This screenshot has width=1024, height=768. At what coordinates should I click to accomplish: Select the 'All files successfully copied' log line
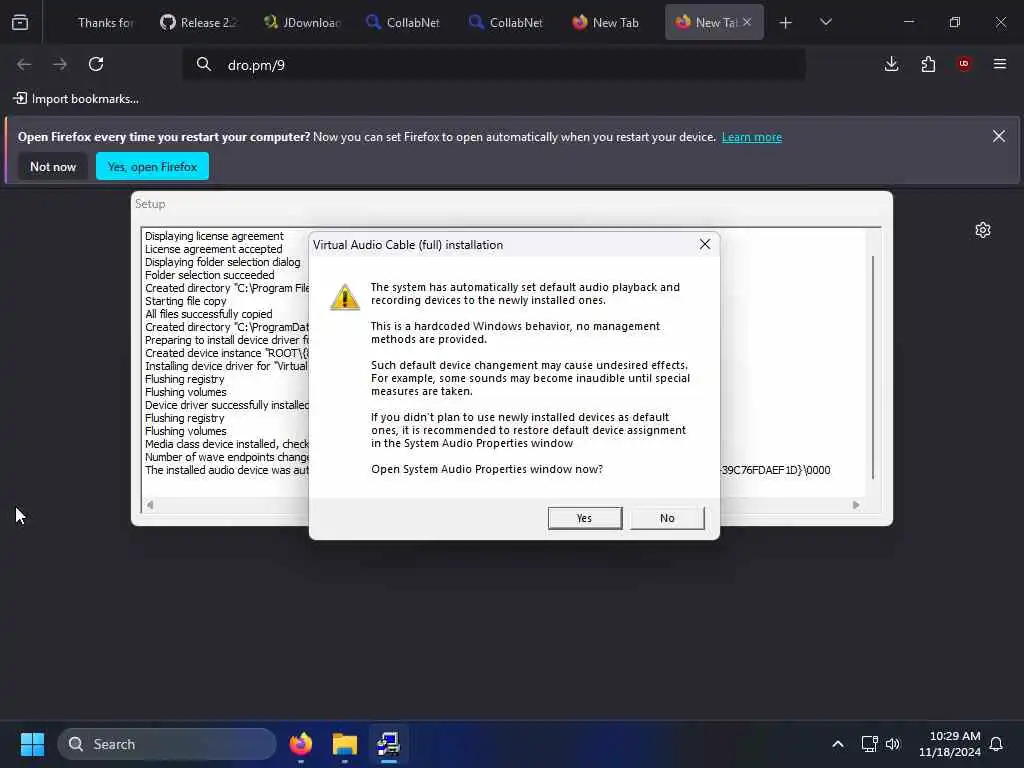[208, 314]
